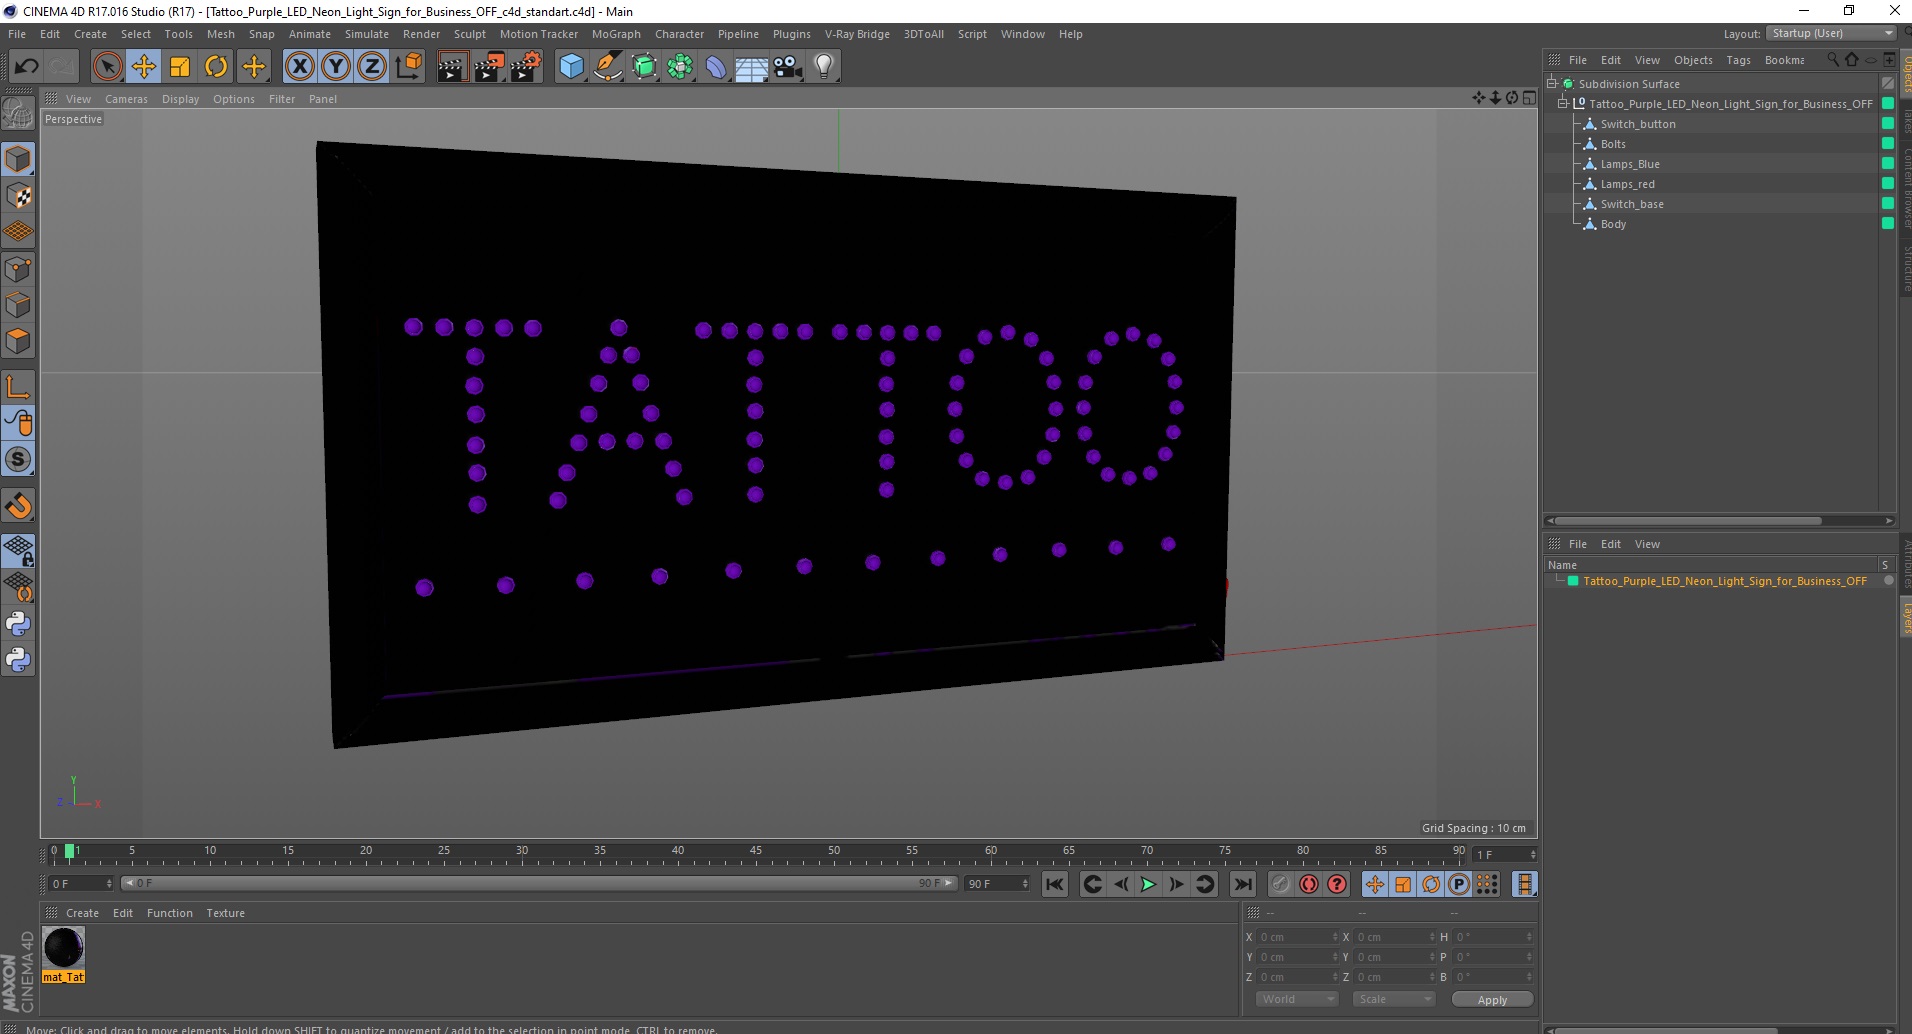Open the Simulate menu
1912x1034 pixels.
(x=367, y=34)
